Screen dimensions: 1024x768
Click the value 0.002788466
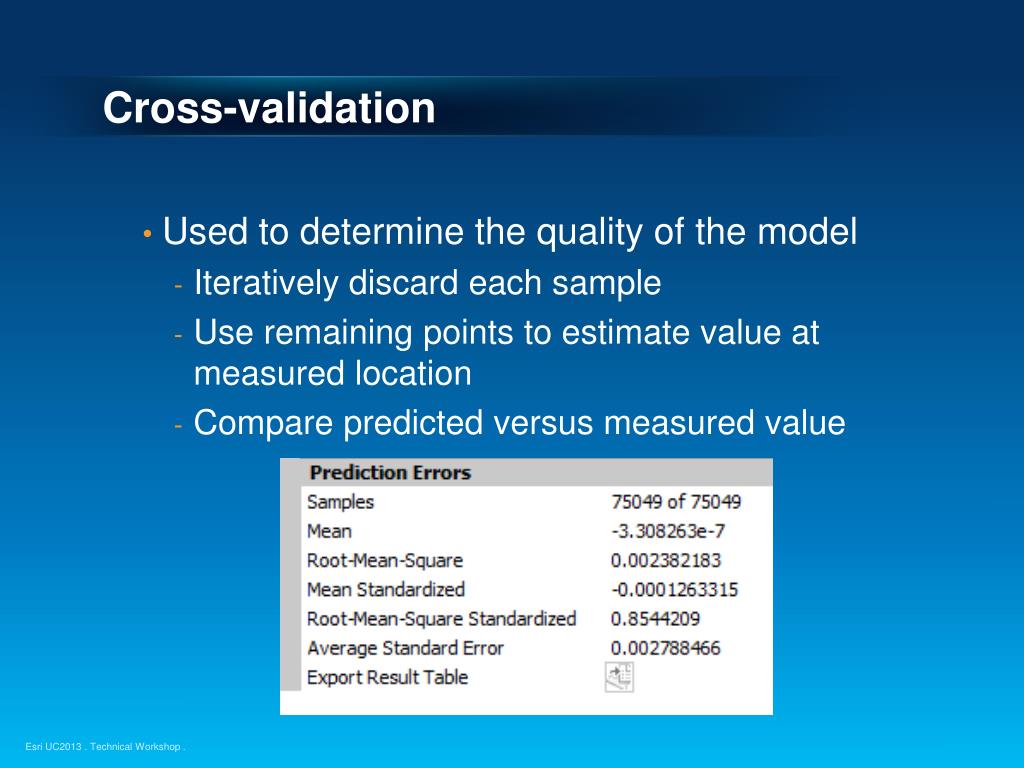point(665,648)
